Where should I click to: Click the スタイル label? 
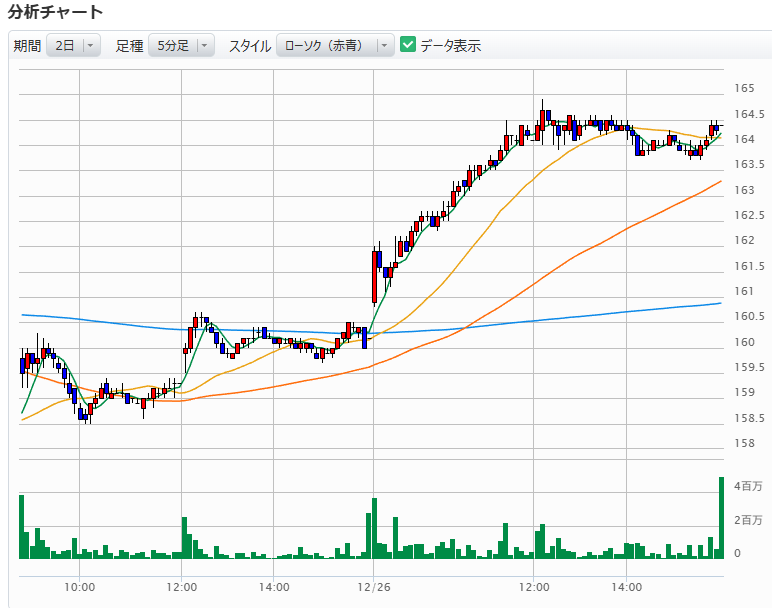(x=250, y=45)
